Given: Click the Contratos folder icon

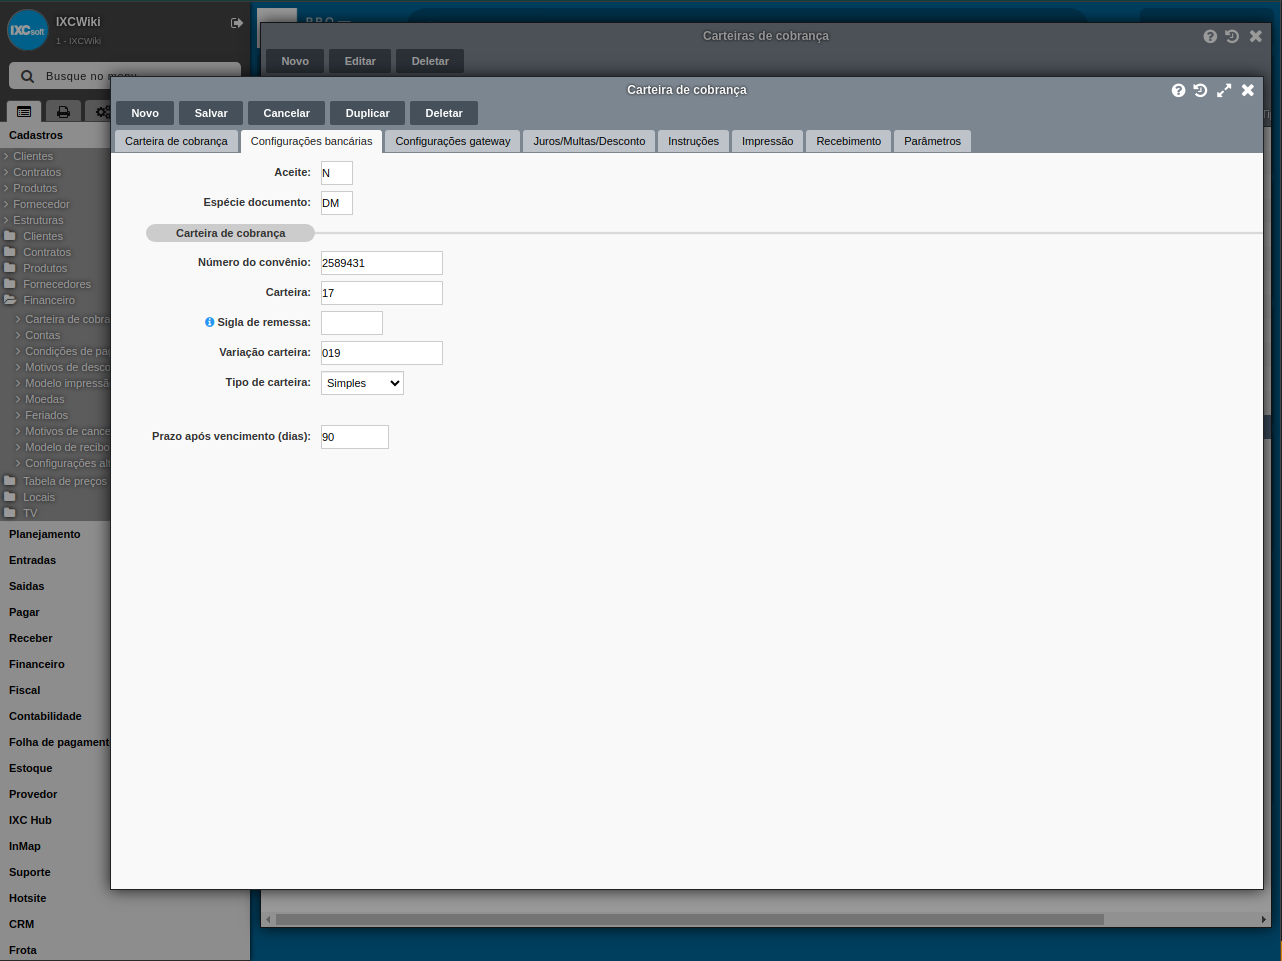Looking at the screenshot, I should 10,252.
